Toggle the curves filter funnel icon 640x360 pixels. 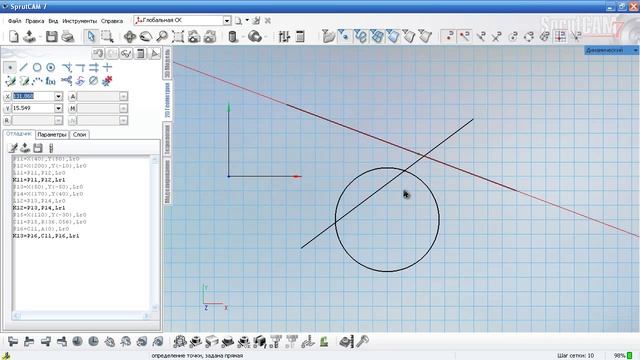pos(360,37)
